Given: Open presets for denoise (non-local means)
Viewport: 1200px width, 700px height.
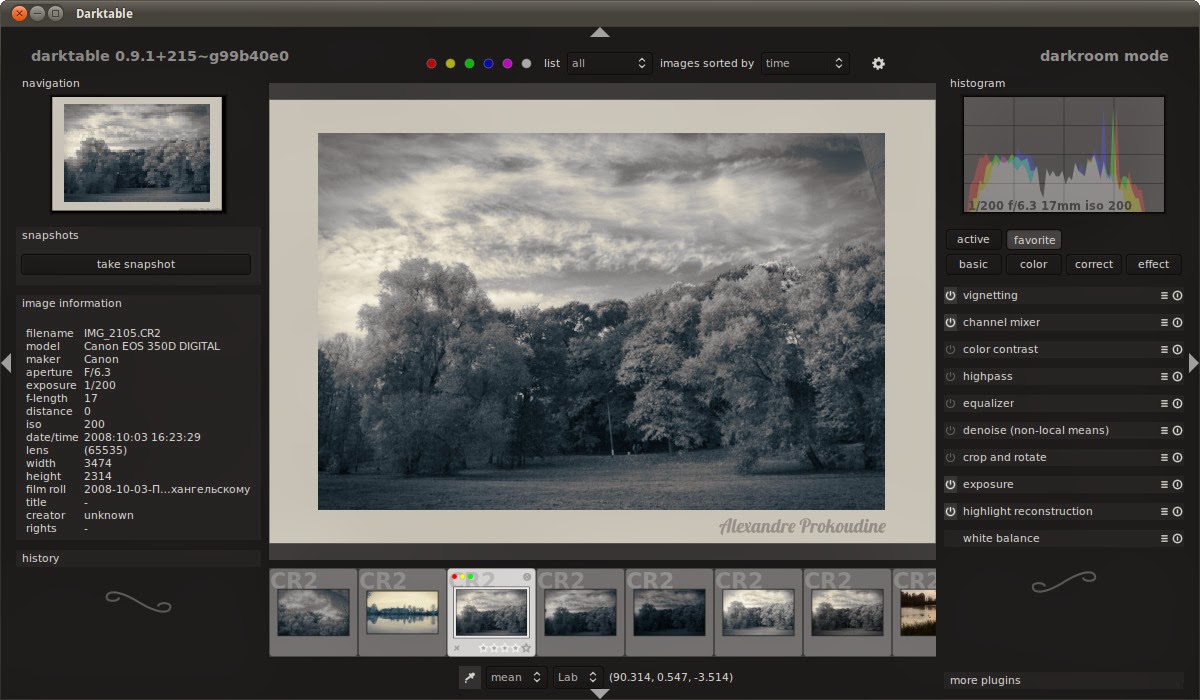Looking at the screenshot, I should [1165, 430].
